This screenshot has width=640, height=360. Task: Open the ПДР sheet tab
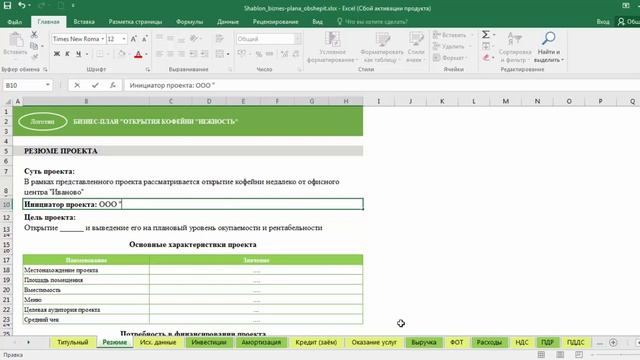point(547,342)
